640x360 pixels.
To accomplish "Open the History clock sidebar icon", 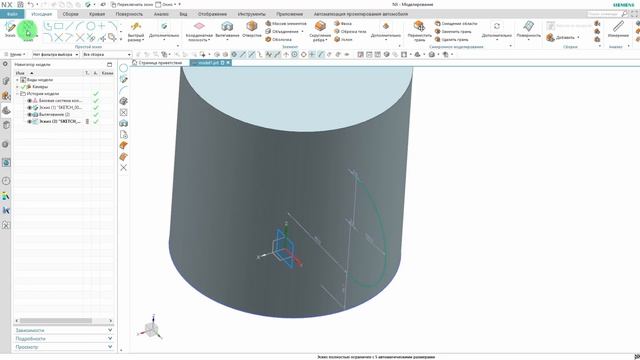I will point(6,181).
